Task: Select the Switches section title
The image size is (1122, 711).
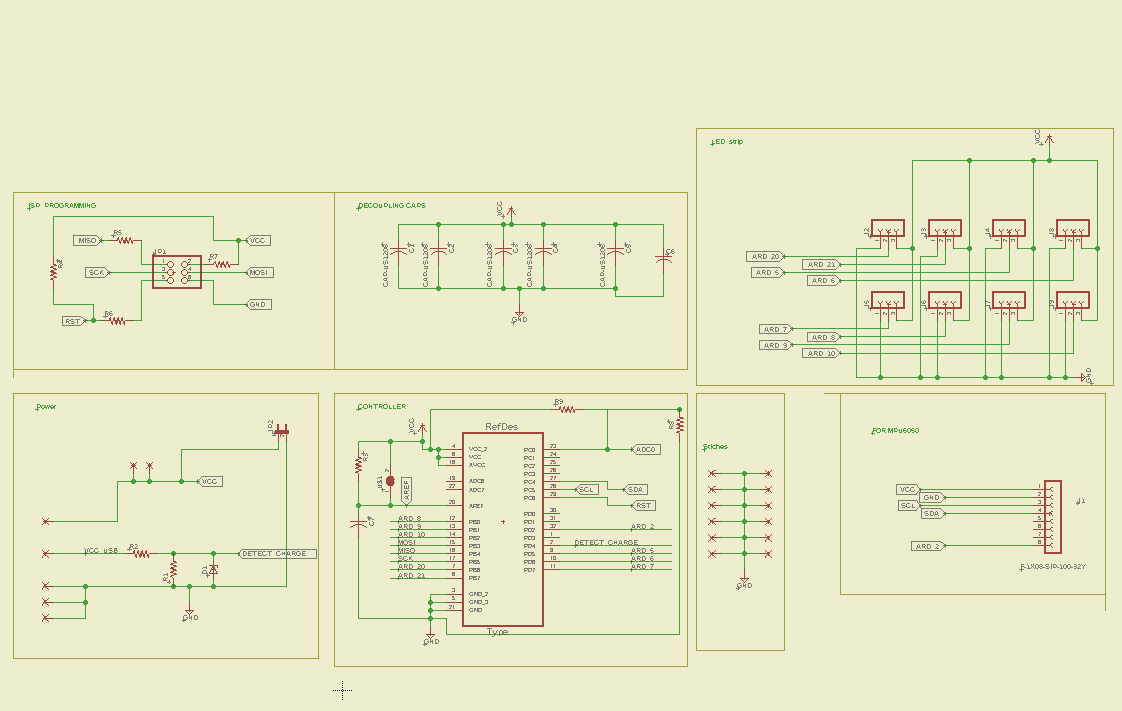Action: 716,447
